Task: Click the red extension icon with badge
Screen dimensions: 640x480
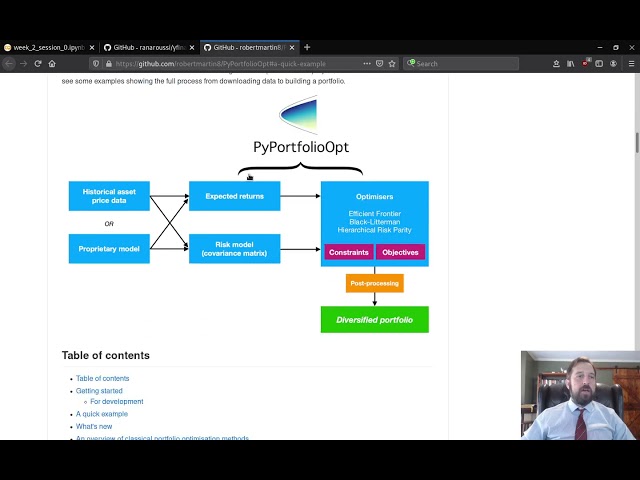Action: click(586, 63)
